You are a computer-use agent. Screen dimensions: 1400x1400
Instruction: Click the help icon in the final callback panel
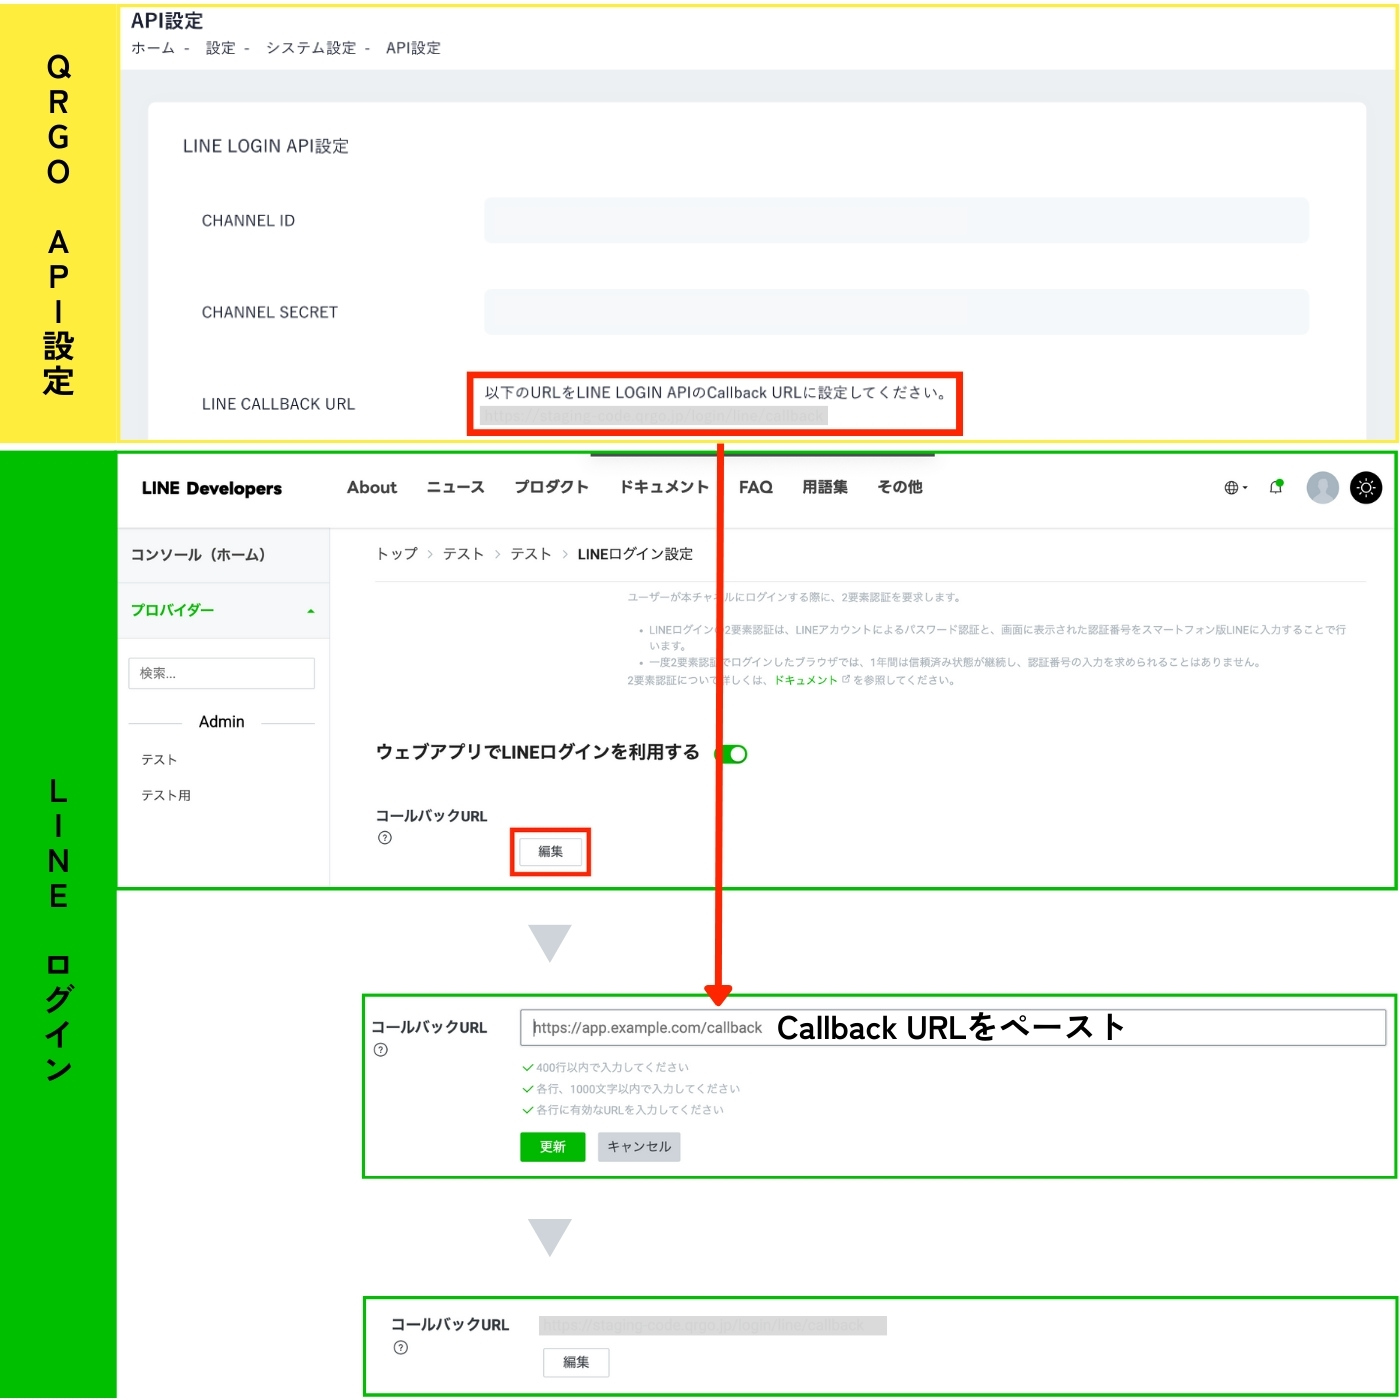[x=401, y=1348]
